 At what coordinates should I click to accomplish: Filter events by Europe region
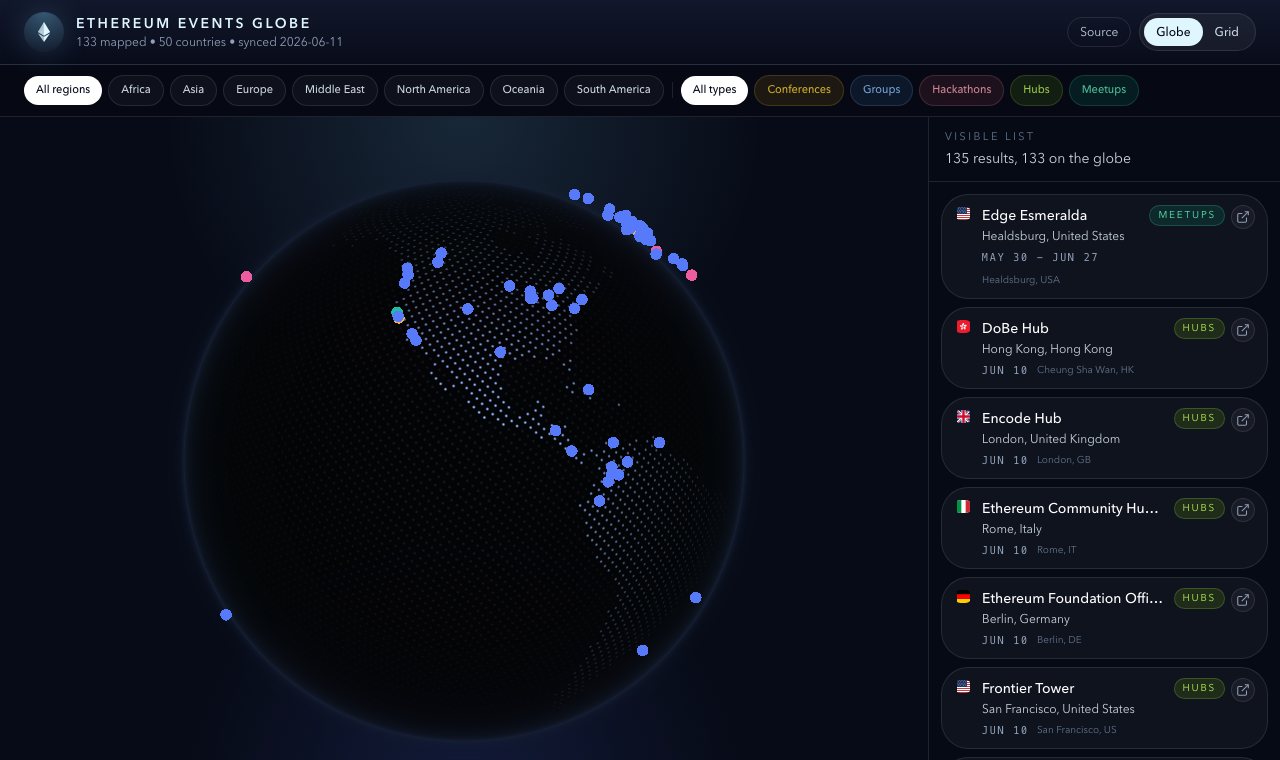click(x=254, y=90)
